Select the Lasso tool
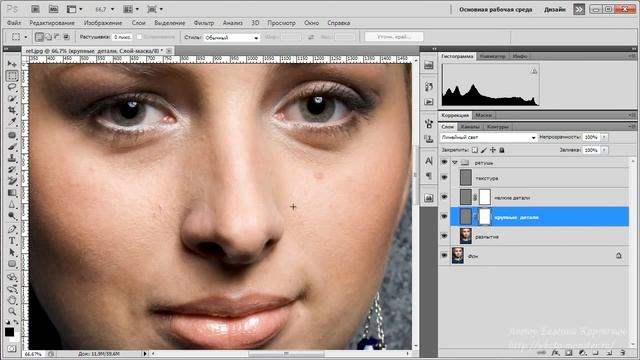The height and width of the screenshot is (360, 640). pos(12,87)
